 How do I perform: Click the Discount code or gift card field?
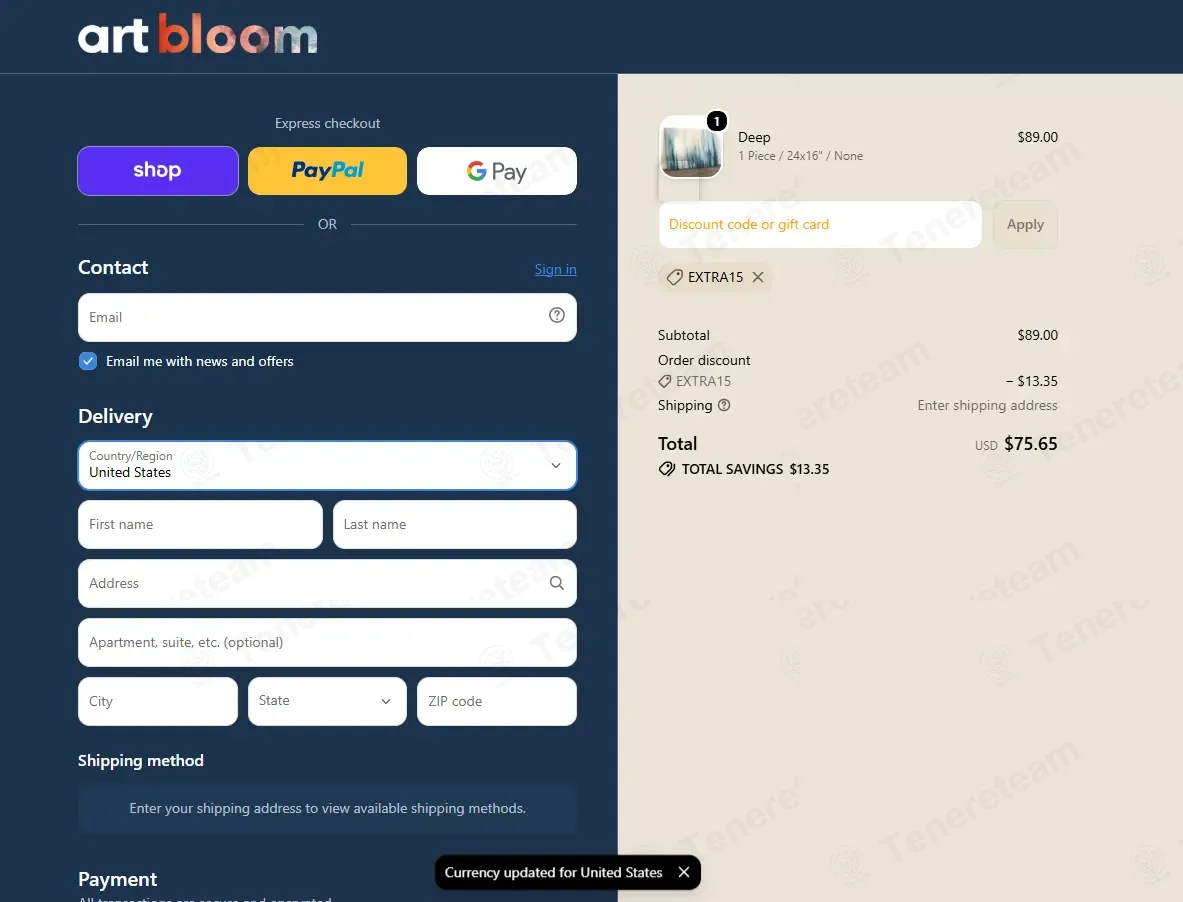820,224
